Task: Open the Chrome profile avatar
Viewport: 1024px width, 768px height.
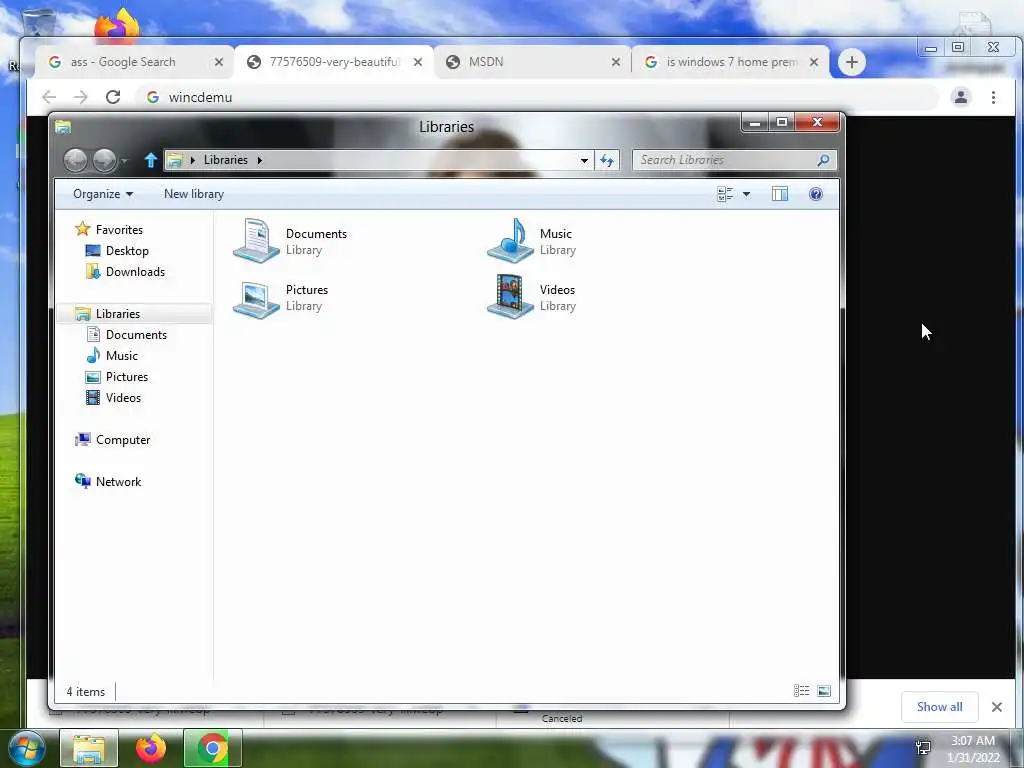Action: (x=961, y=97)
